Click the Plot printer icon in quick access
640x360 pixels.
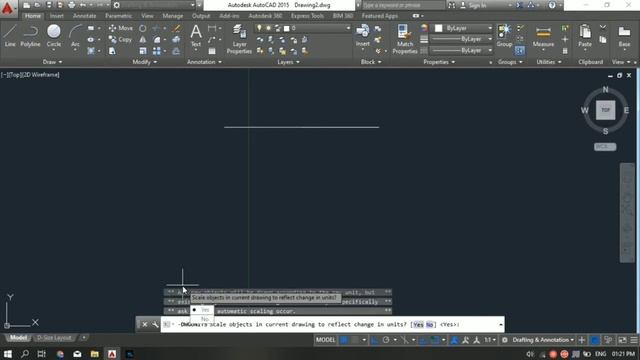(71, 5)
